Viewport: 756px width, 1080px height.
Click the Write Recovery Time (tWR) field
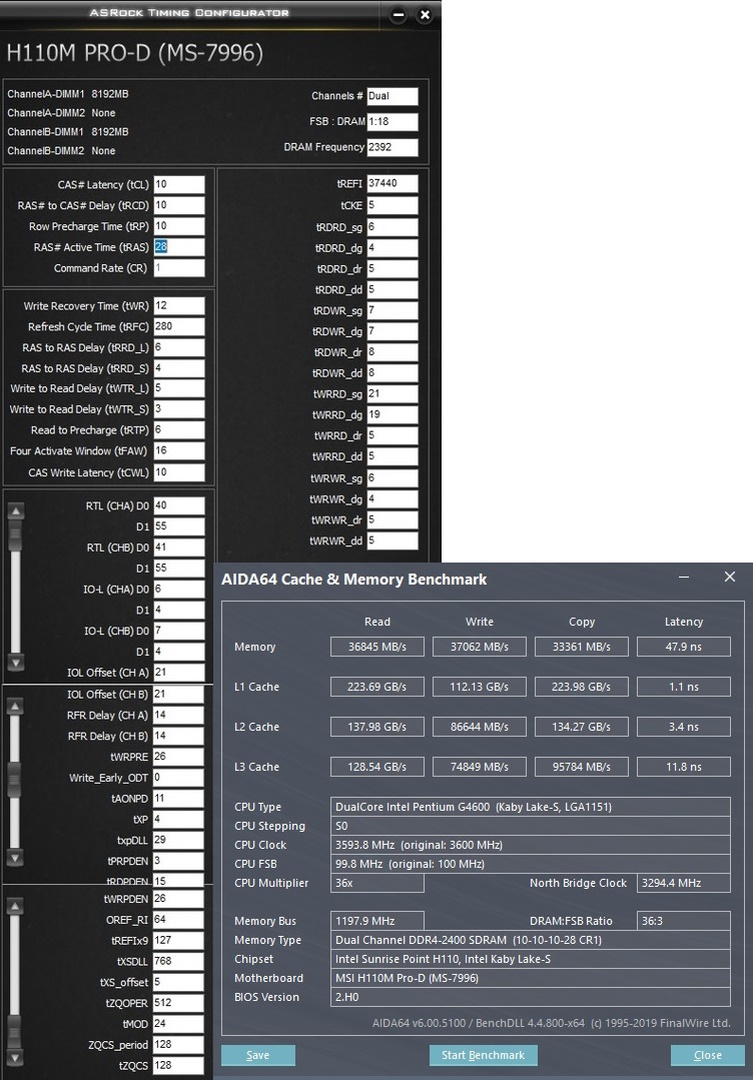point(179,306)
